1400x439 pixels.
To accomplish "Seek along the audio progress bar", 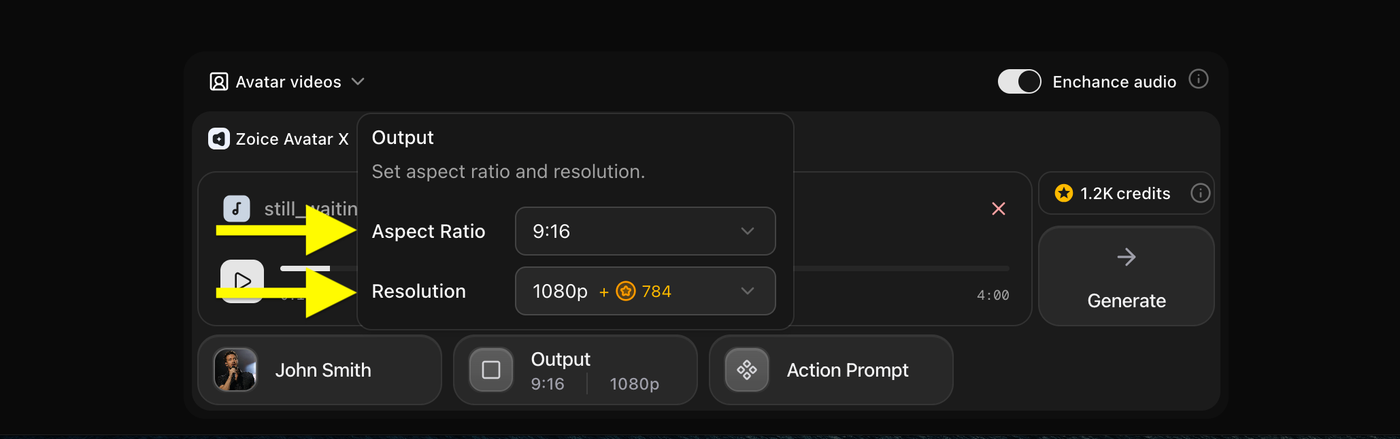I will [x=900, y=268].
